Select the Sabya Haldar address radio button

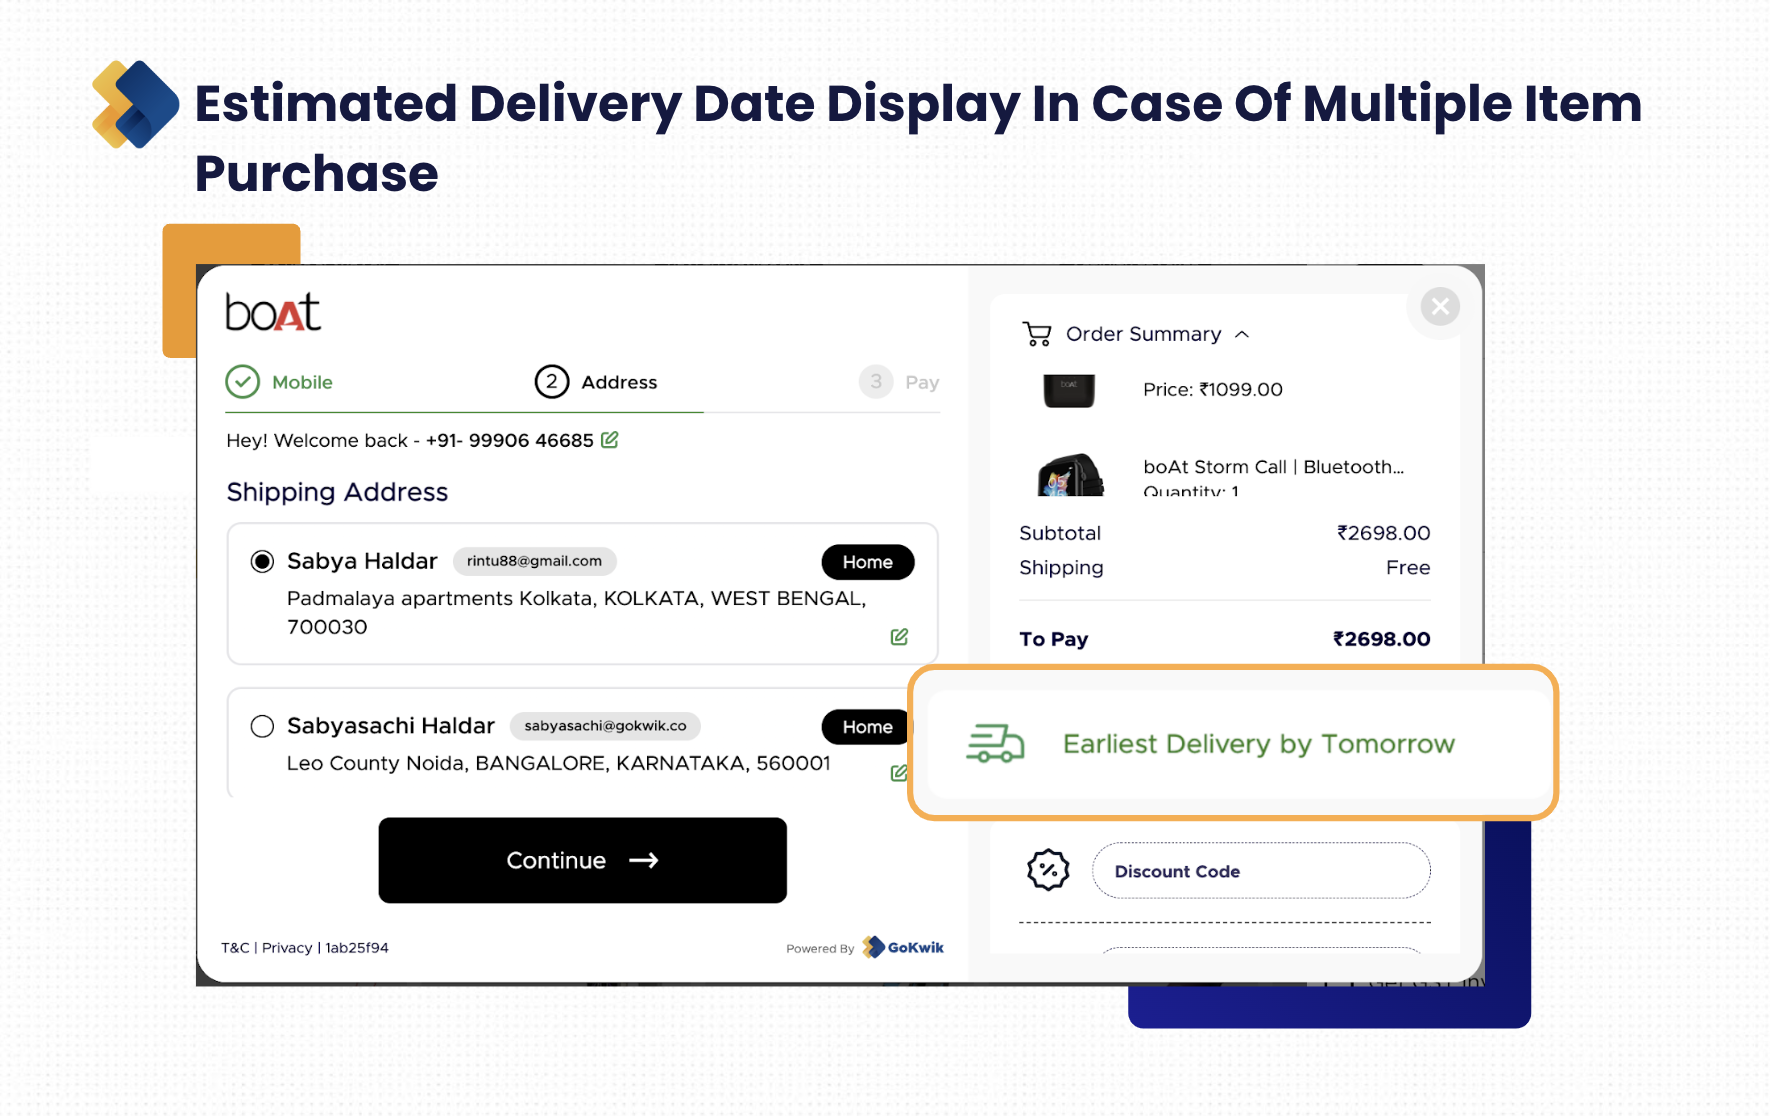click(x=262, y=562)
